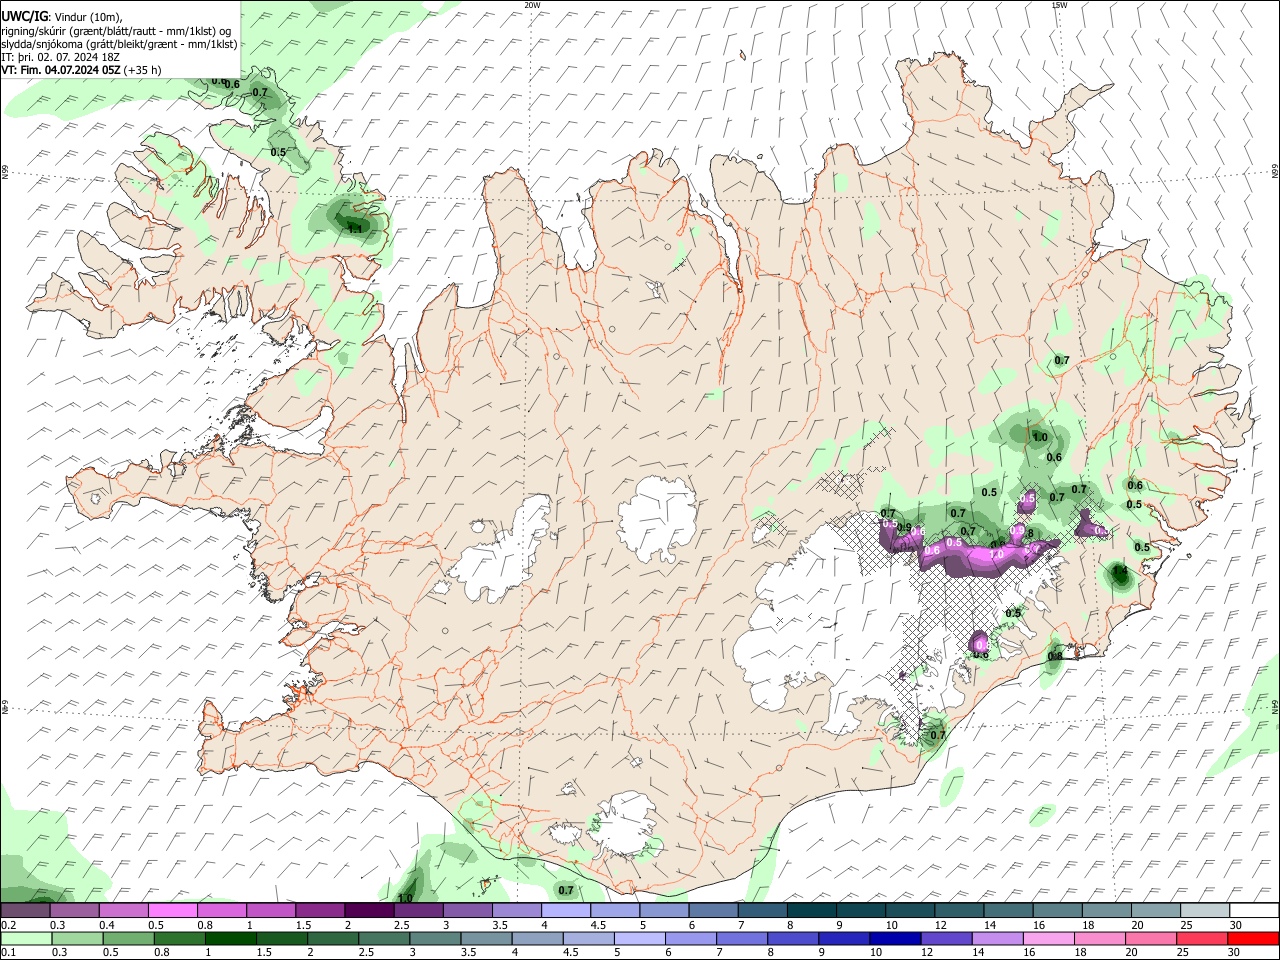Click the initial time line 'IT: þri. 02. 07. 2024 18Z'
Screen dimensions: 1280x960
tap(61, 57)
